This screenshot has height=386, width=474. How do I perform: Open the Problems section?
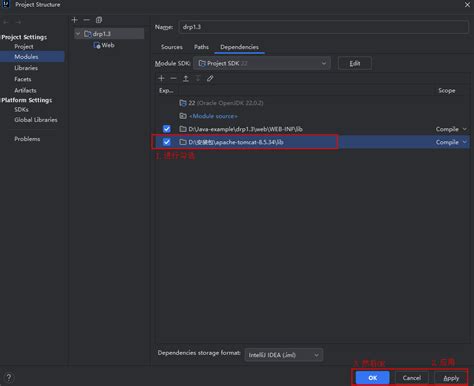click(x=27, y=139)
